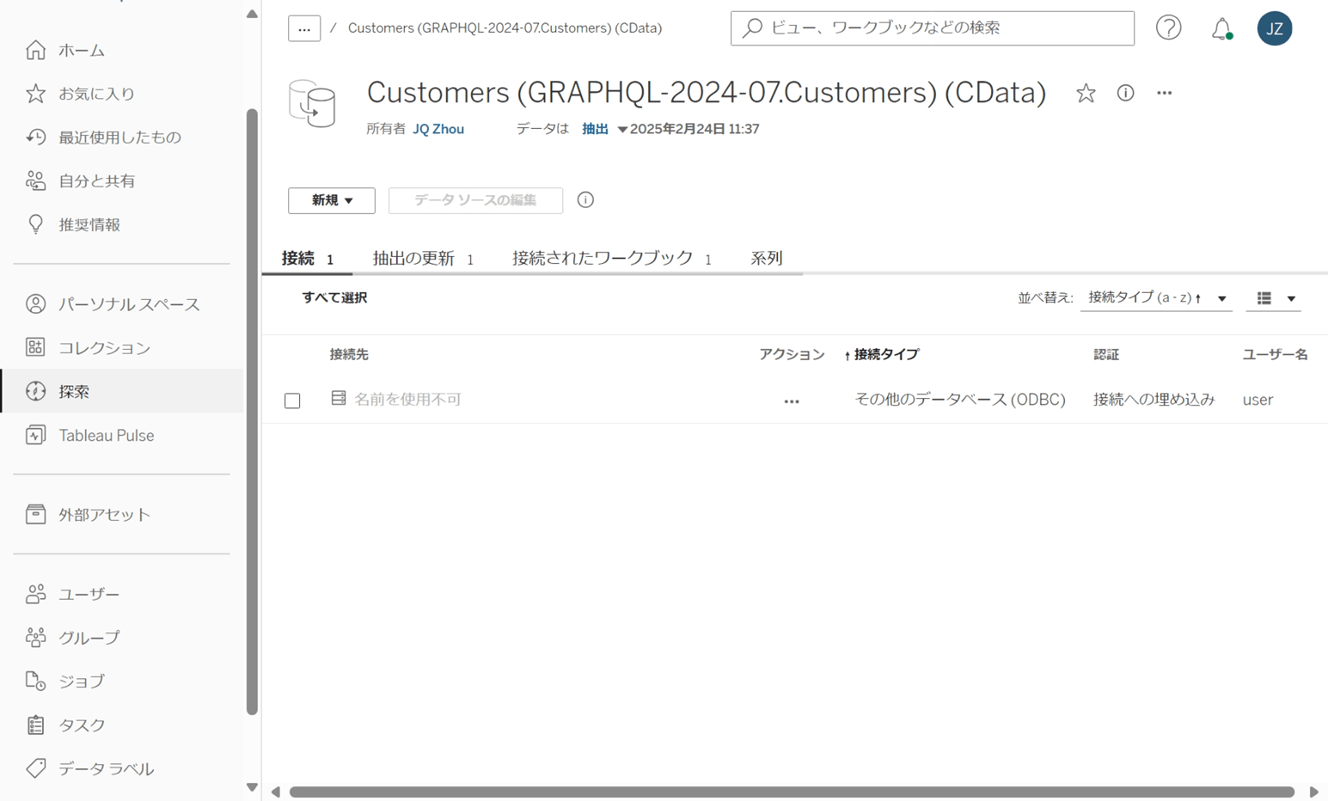
Task: Click the 接続への埋め込み cell
Action: pyautogui.click(x=1154, y=399)
